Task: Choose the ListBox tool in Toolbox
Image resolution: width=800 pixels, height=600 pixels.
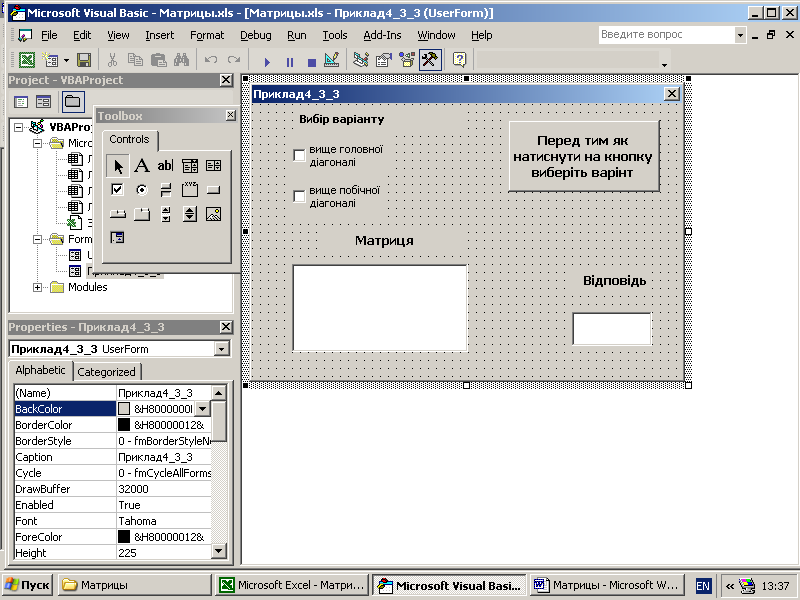Action: coord(213,166)
